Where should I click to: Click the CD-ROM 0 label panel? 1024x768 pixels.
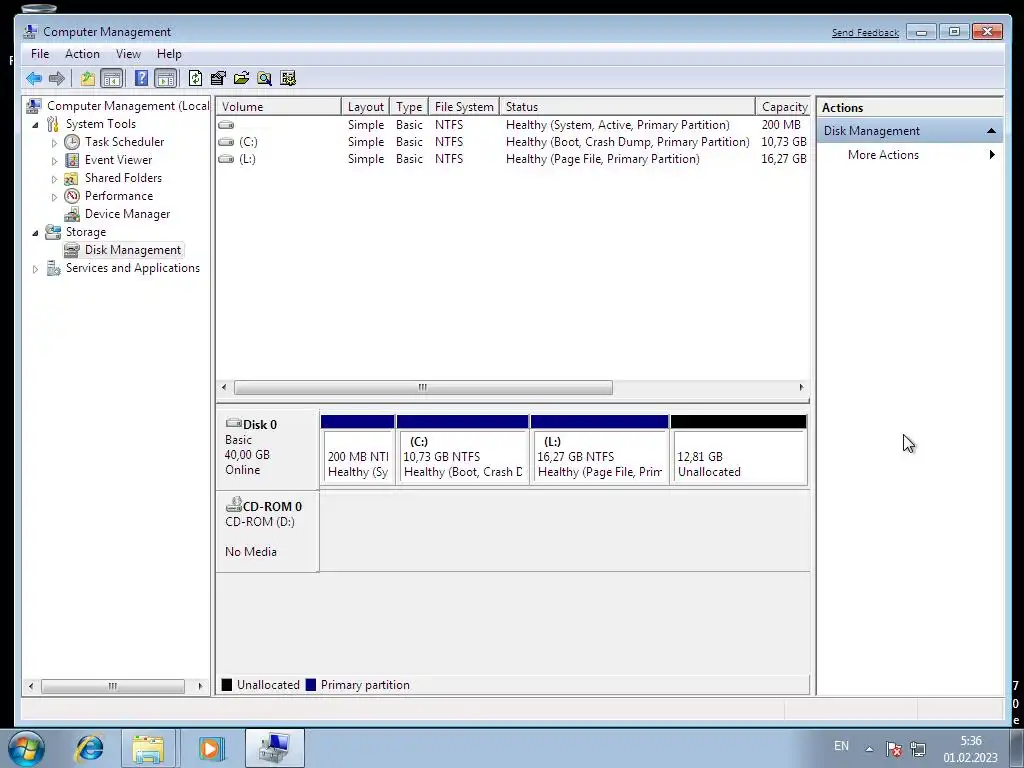click(x=268, y=532)
